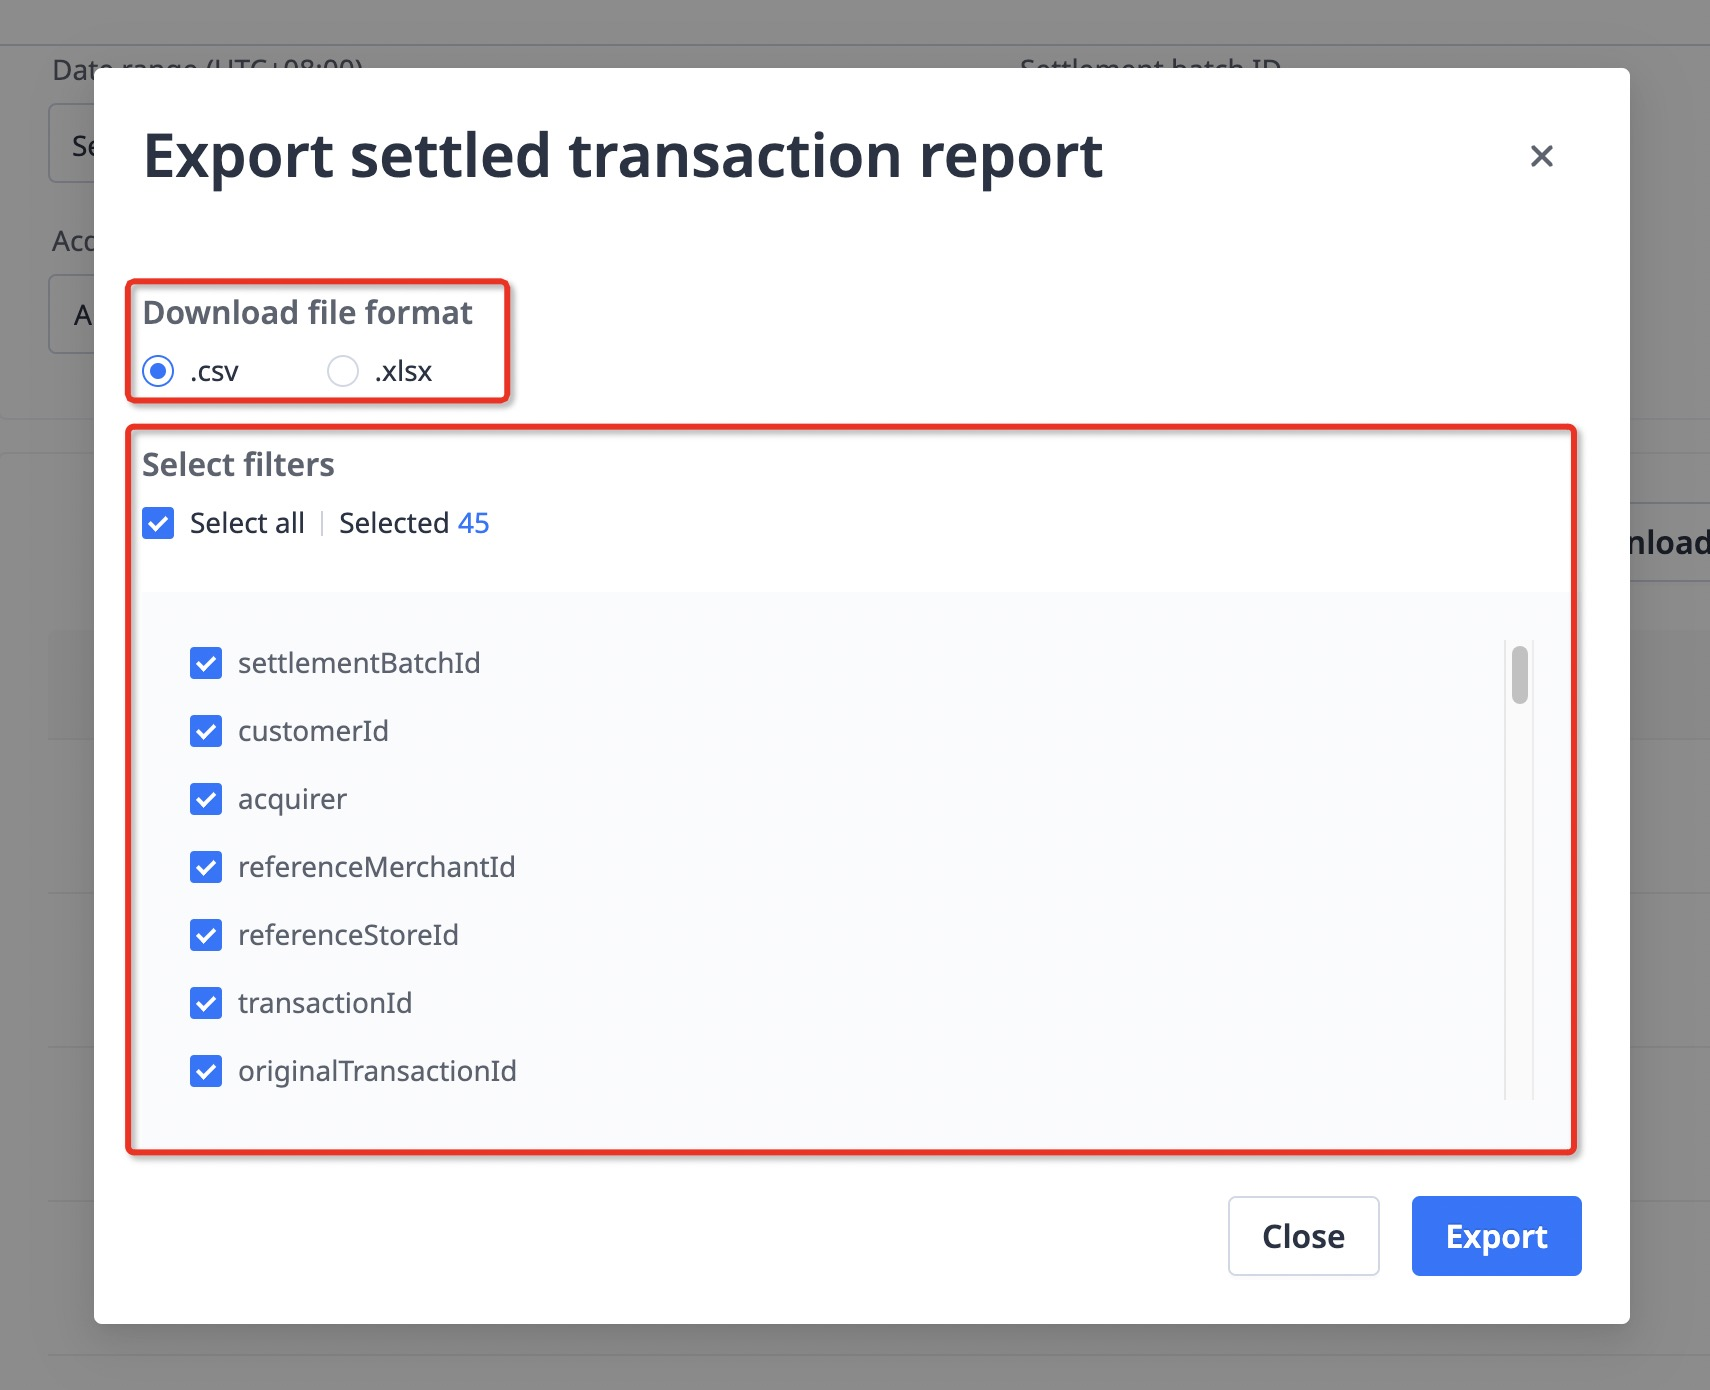Close the export dialog with X icon
The image size is (1710, 1390).
coord(1541,156)
